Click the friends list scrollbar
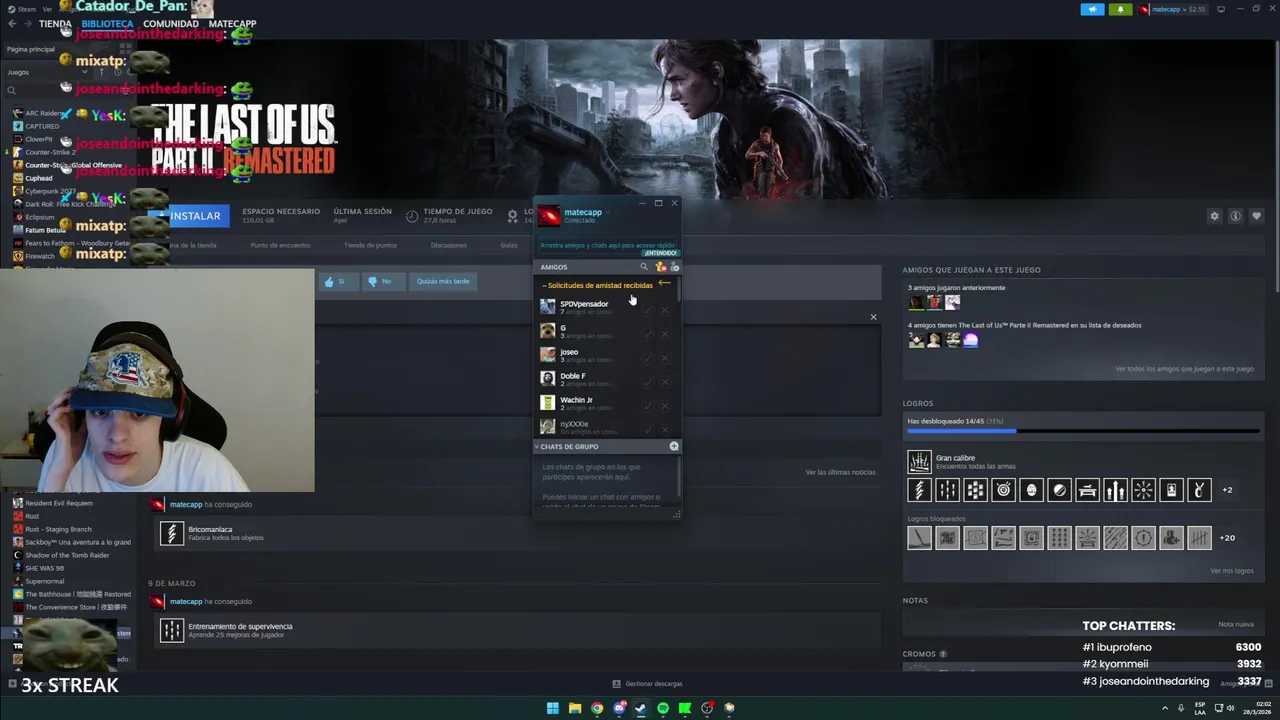This screenshot has width=1280, height=720. coord(679,290)
